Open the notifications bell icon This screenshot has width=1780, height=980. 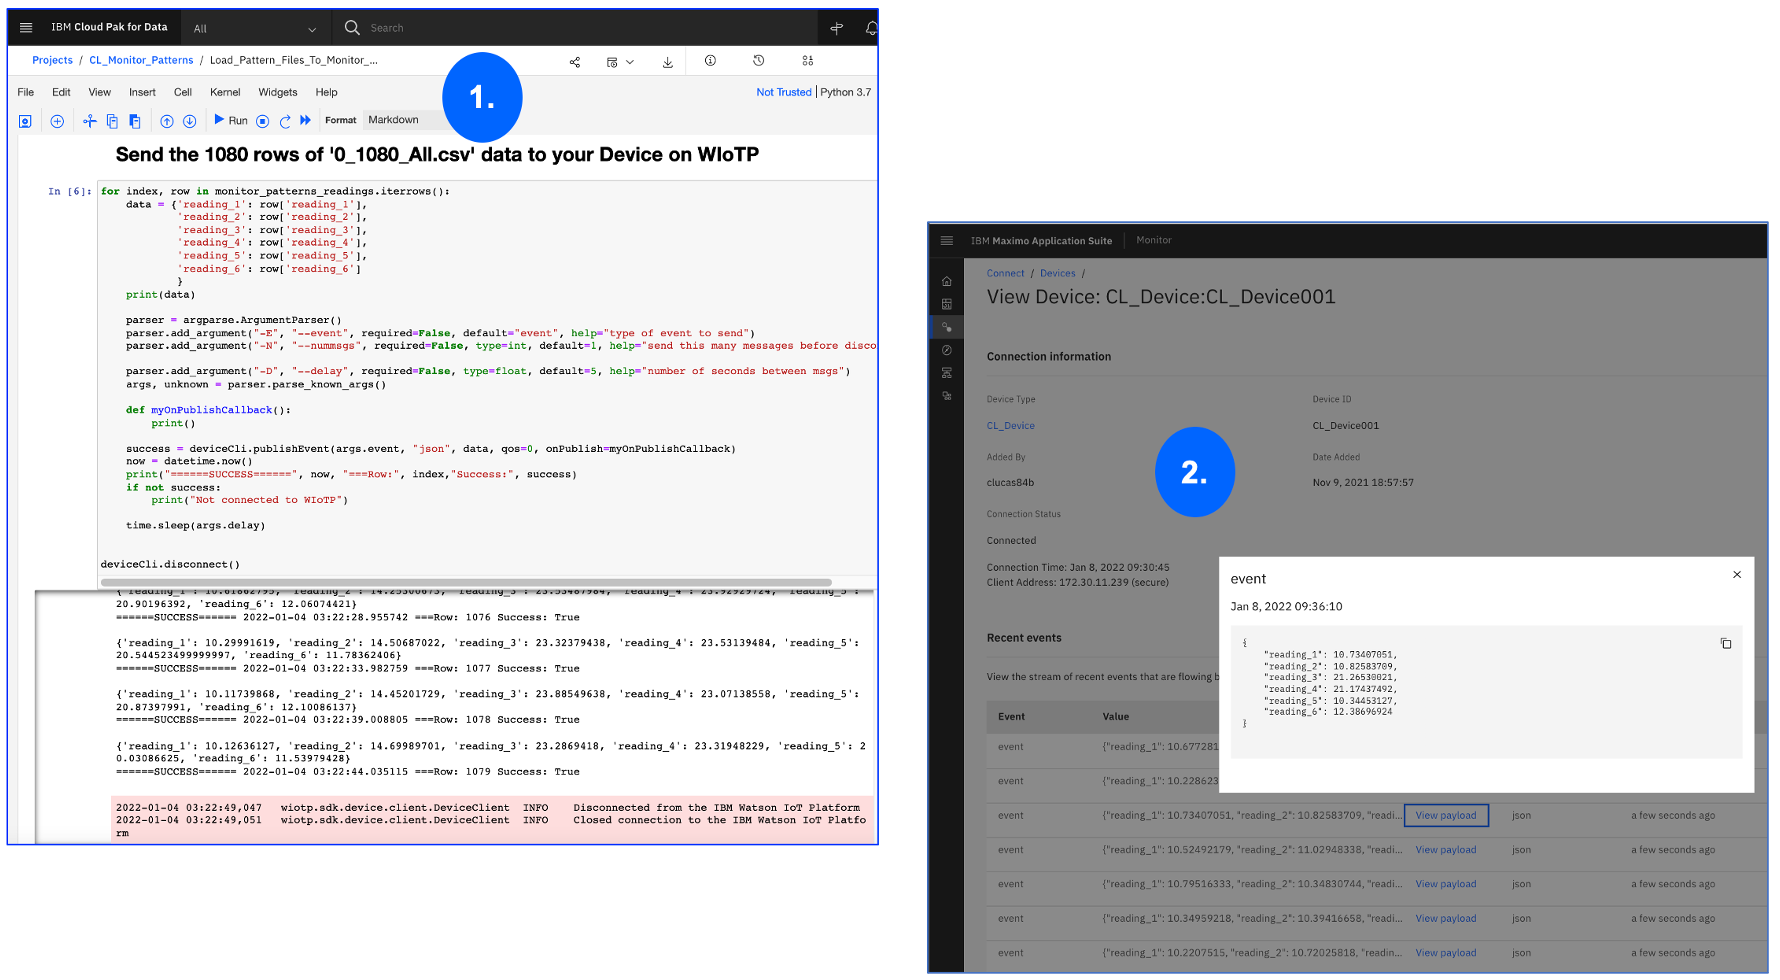coord(871,28)
